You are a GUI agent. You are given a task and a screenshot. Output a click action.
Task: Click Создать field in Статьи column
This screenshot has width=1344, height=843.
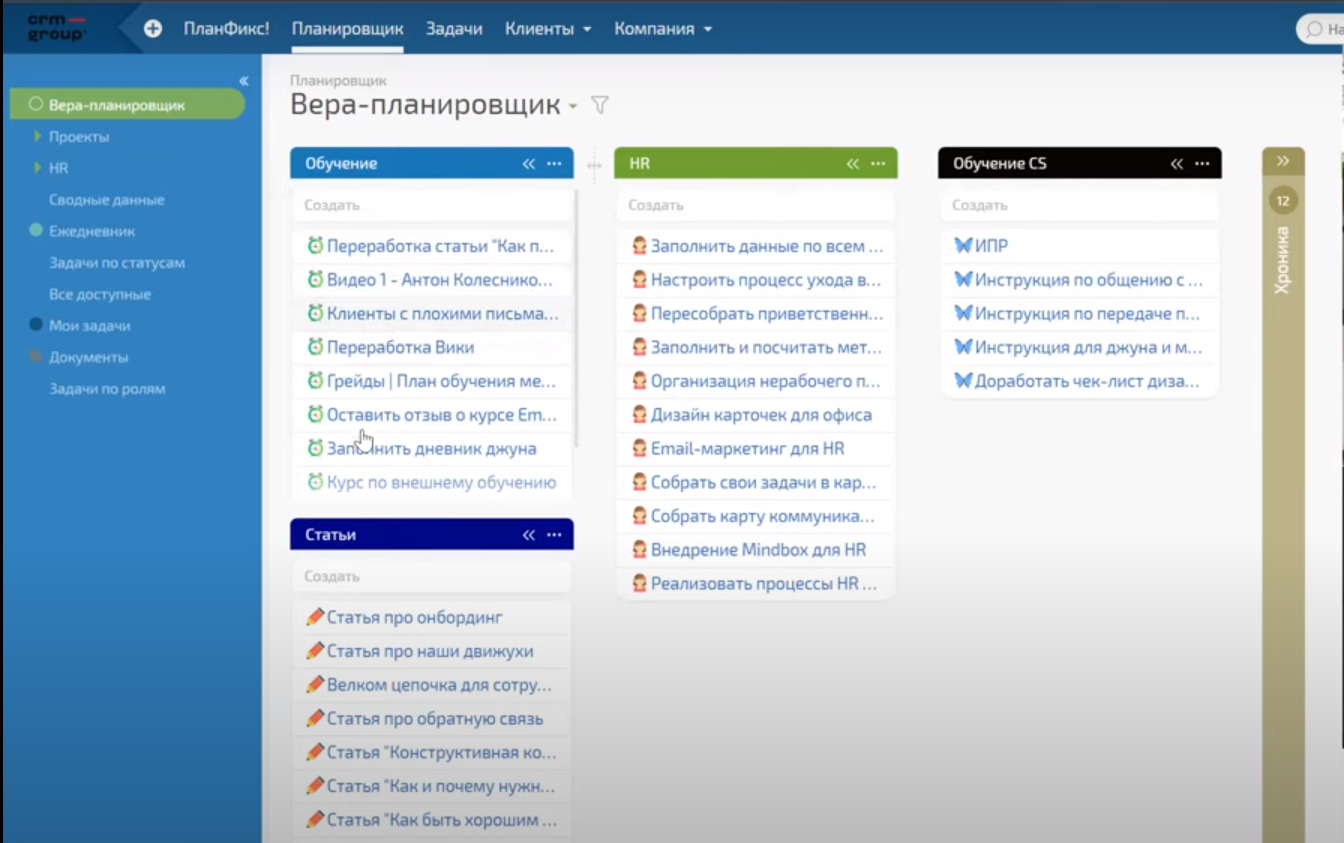pos(433,576)
